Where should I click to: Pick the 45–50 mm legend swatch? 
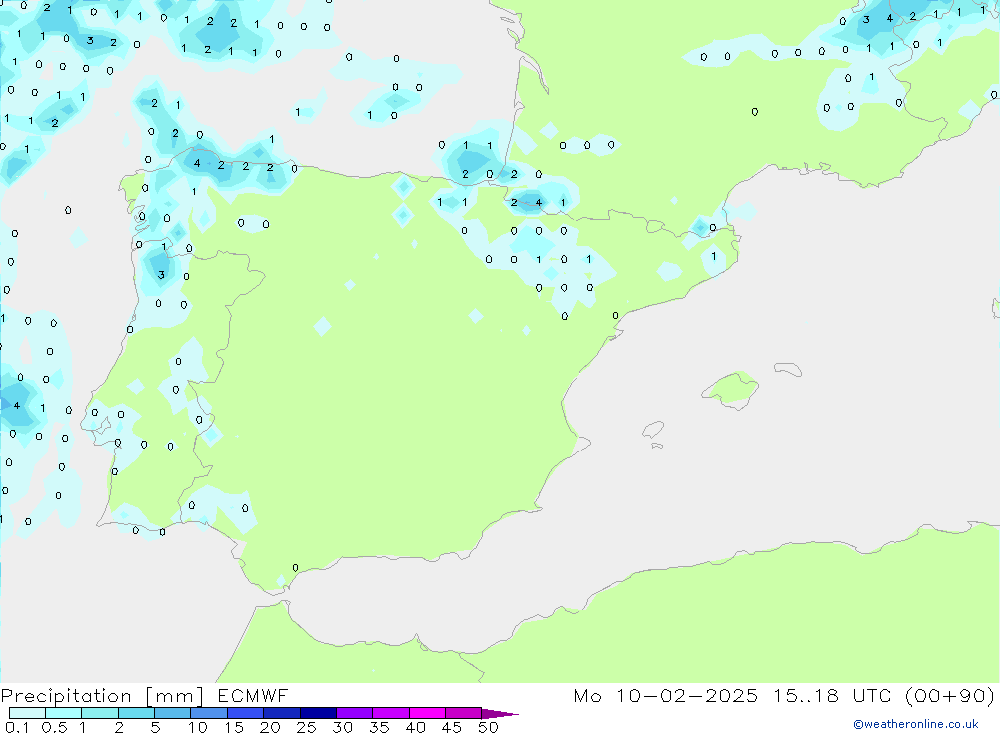(464, 713)
